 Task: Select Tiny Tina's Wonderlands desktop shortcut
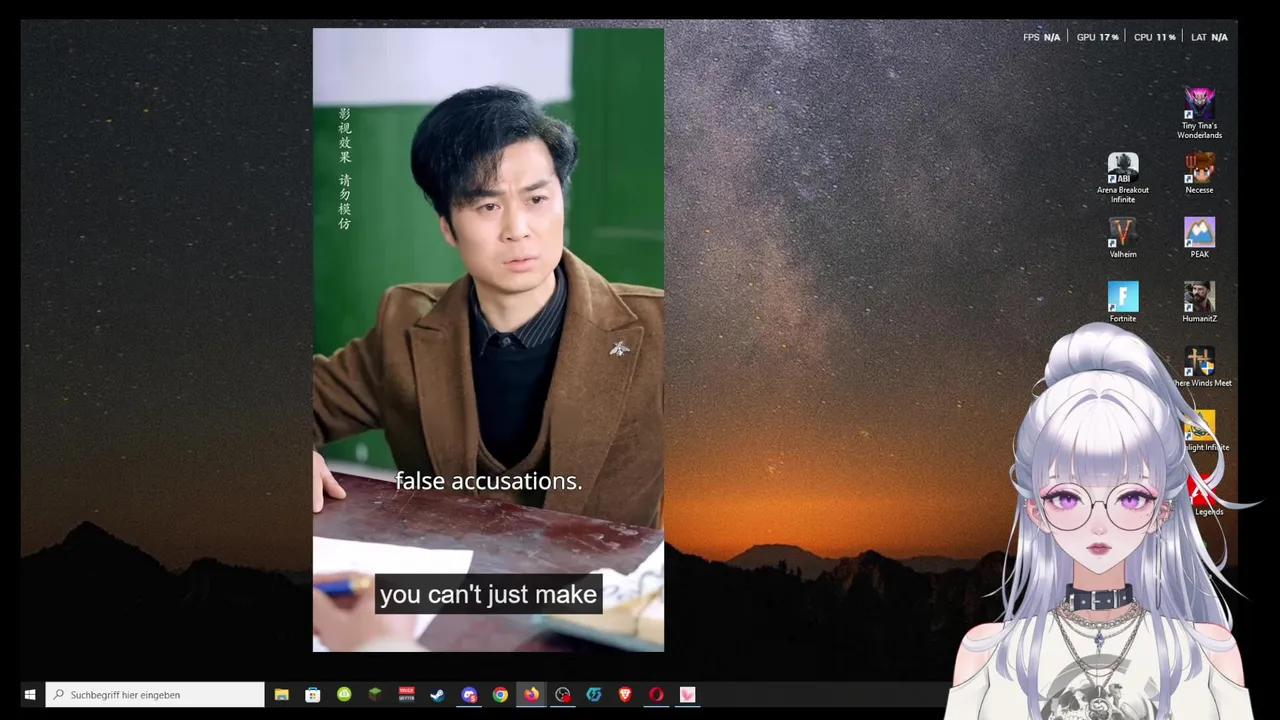tap(1200, 113)
